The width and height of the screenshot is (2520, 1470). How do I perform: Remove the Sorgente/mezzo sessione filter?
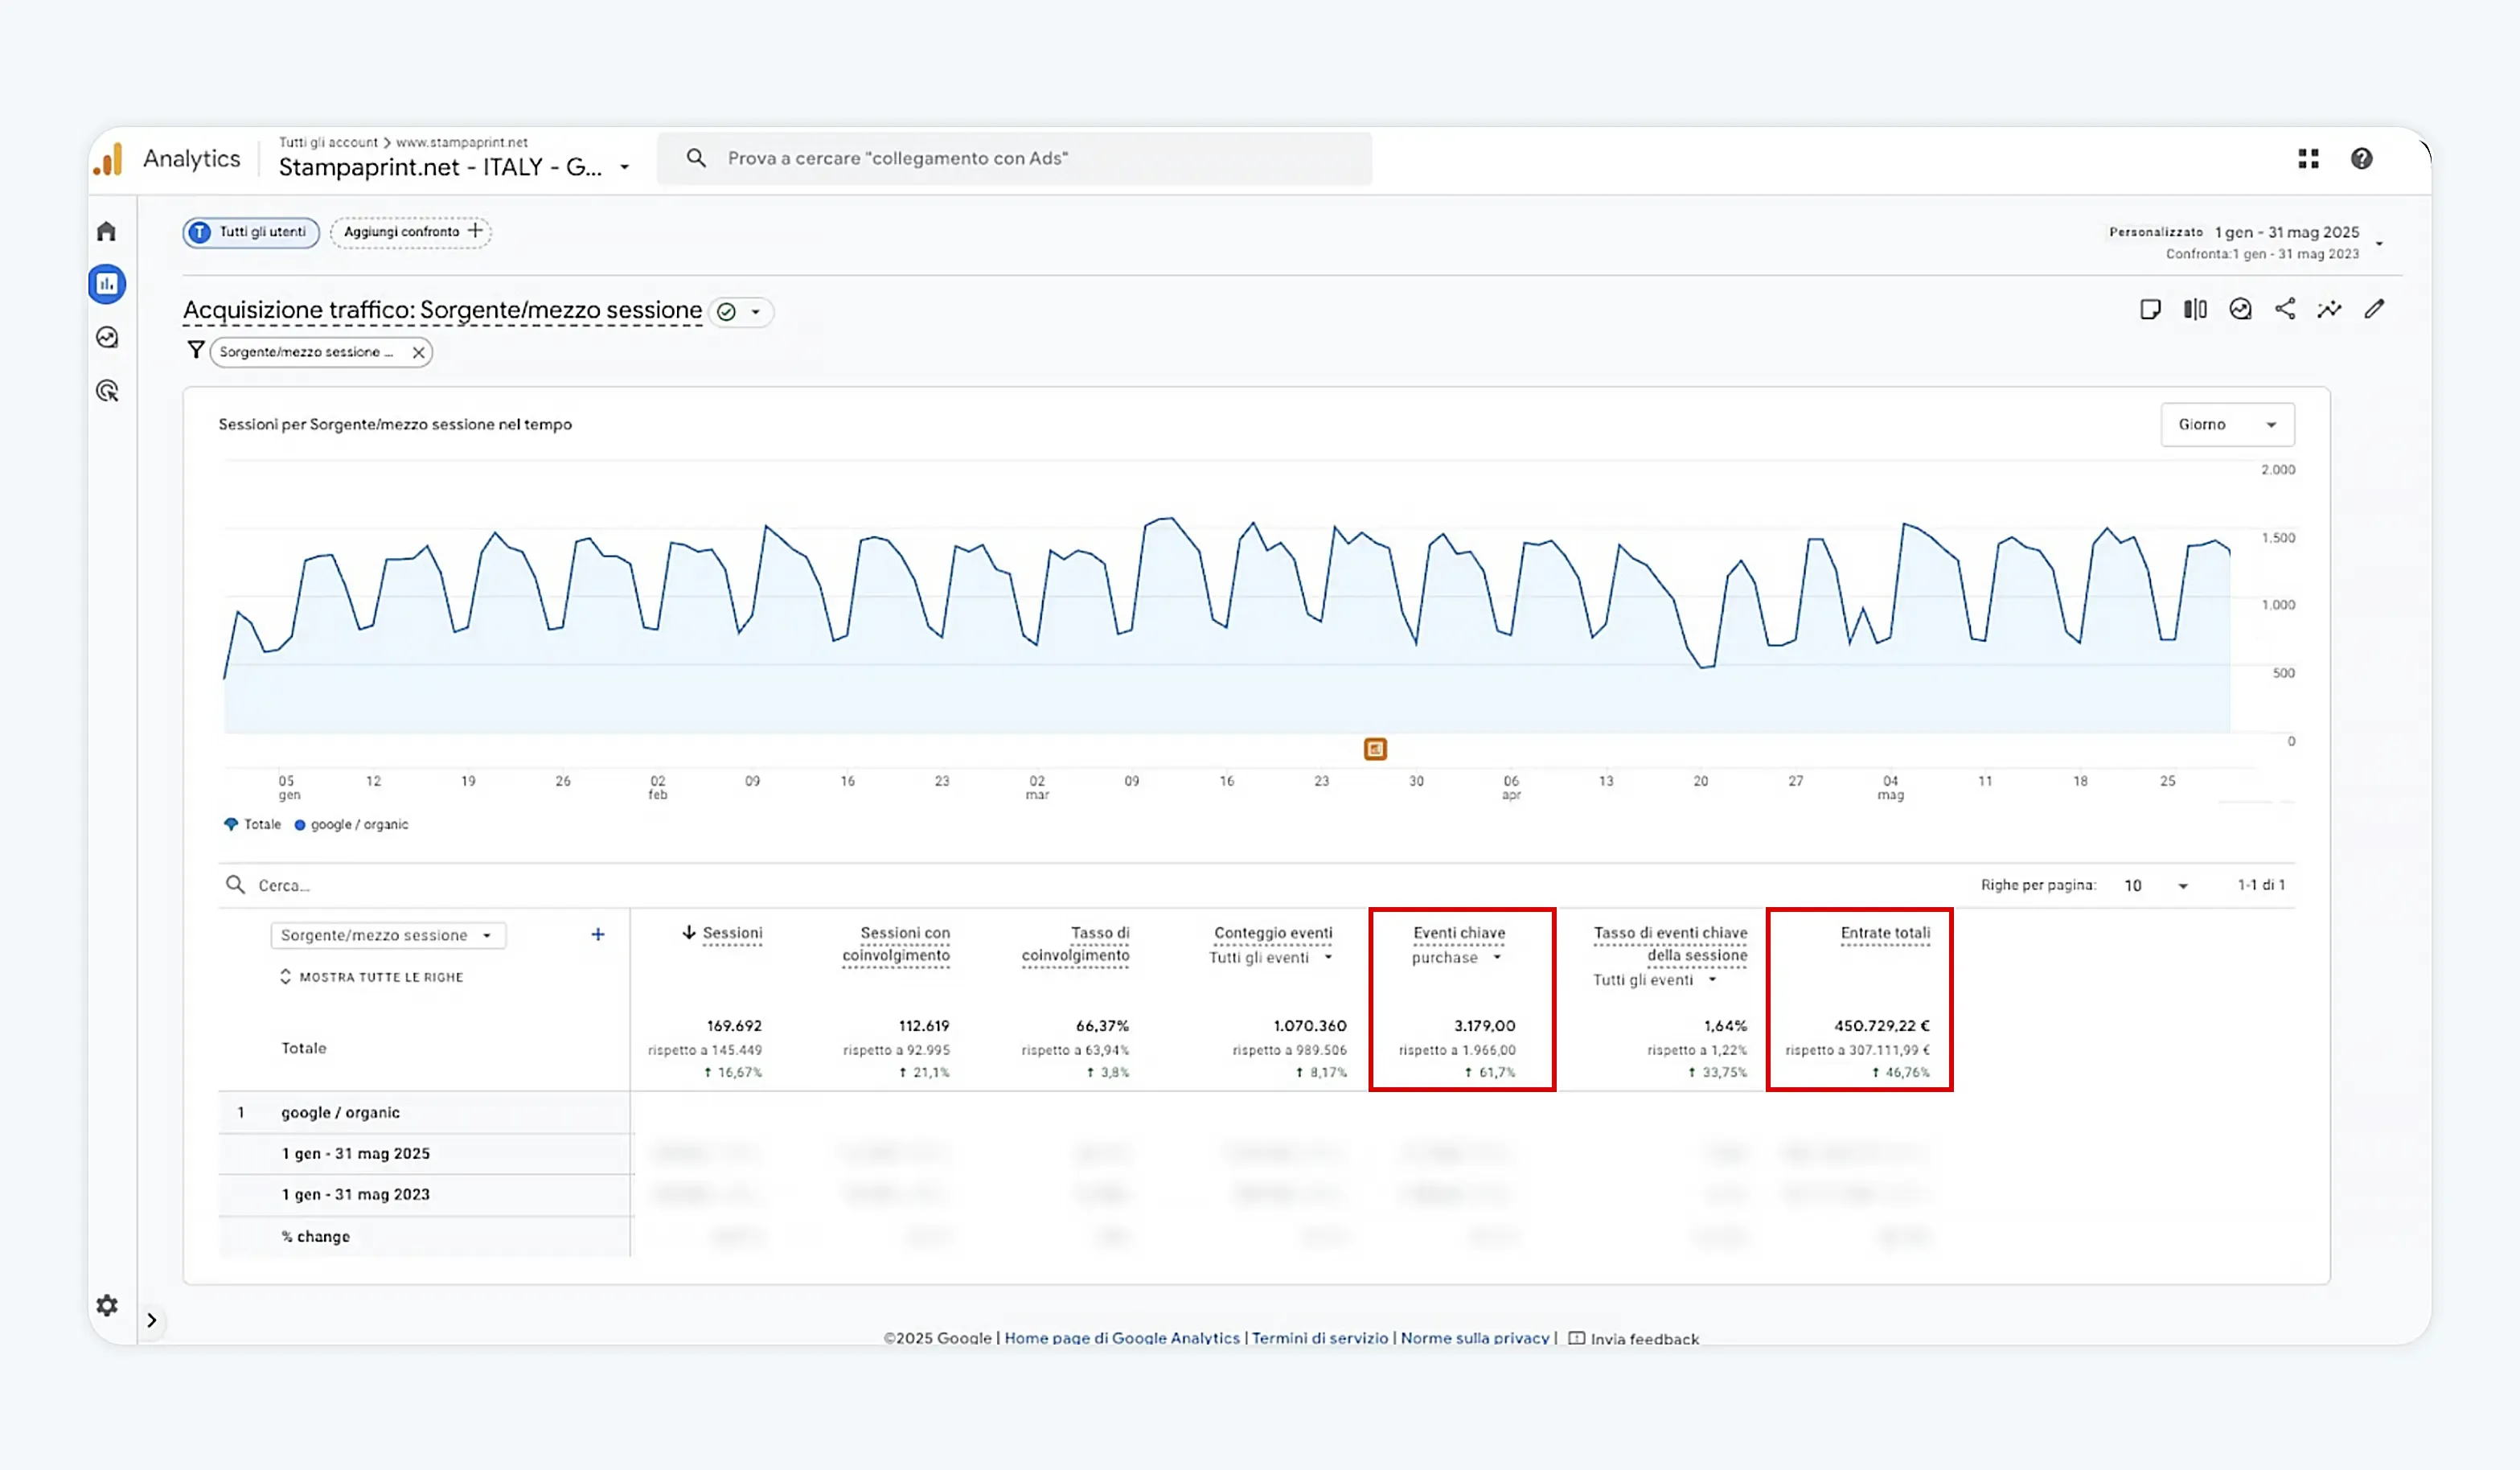coord(419,352)
